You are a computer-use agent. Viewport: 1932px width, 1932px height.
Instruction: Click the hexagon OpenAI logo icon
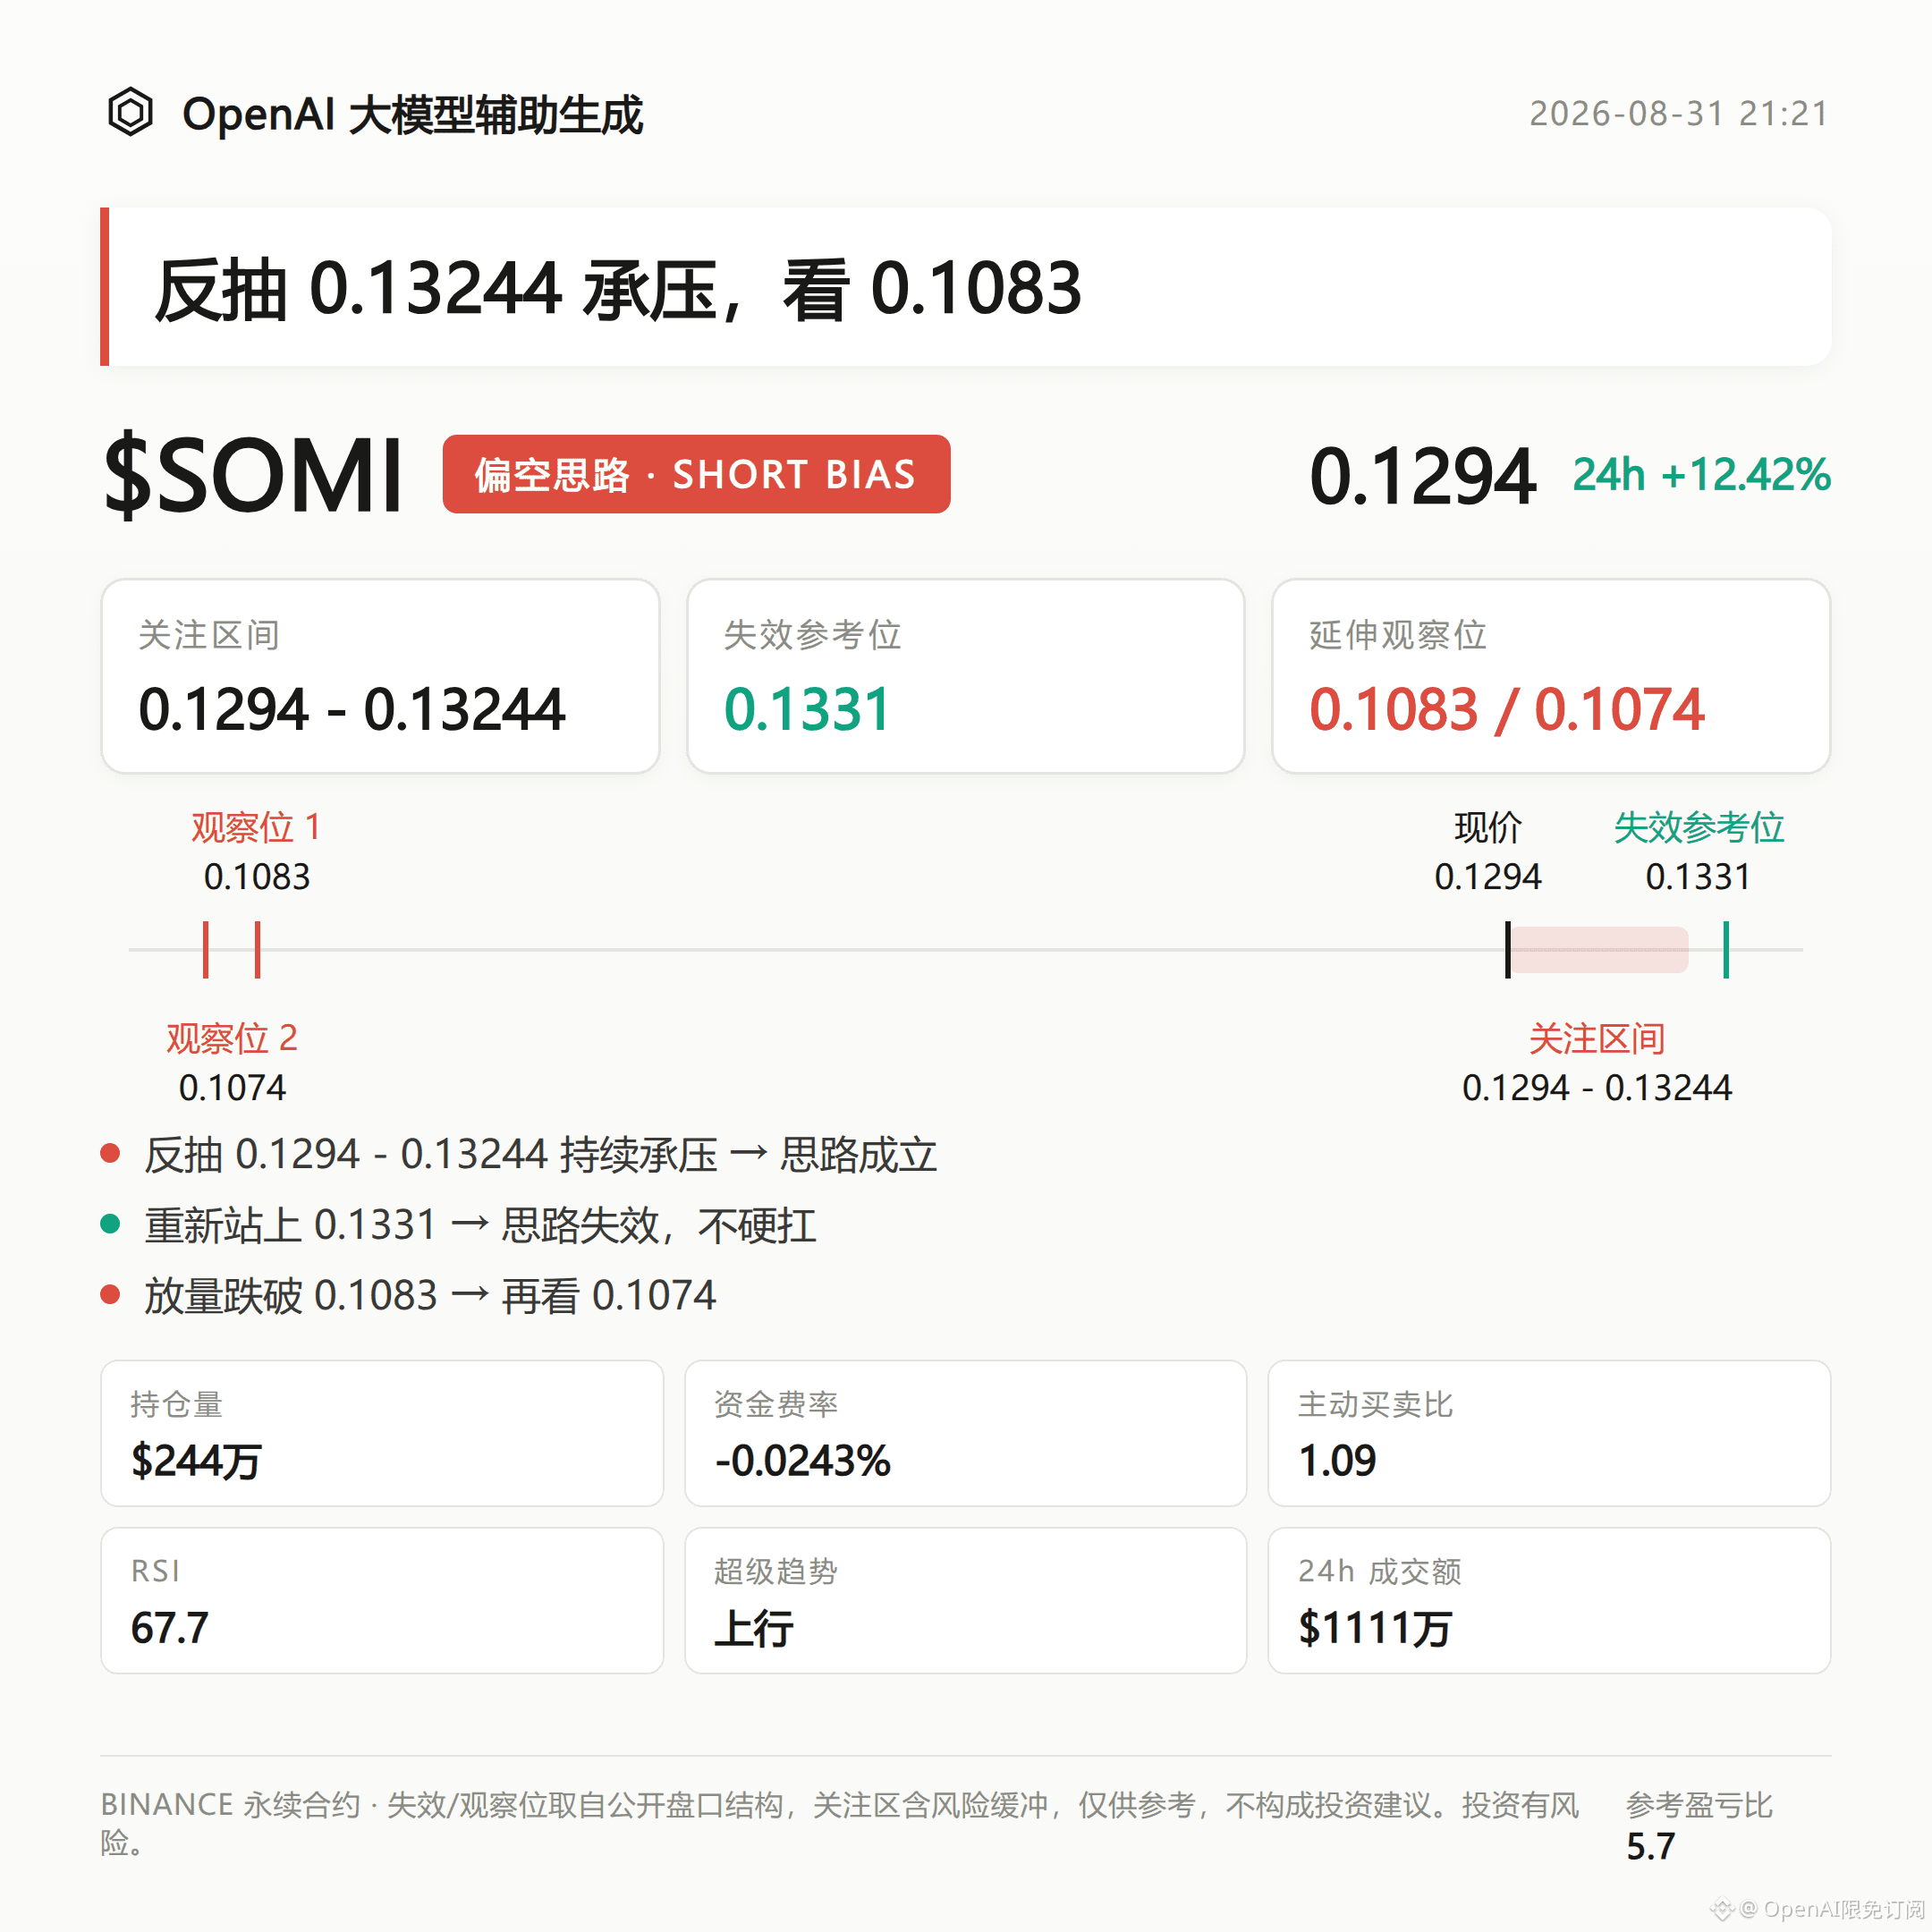130,112
